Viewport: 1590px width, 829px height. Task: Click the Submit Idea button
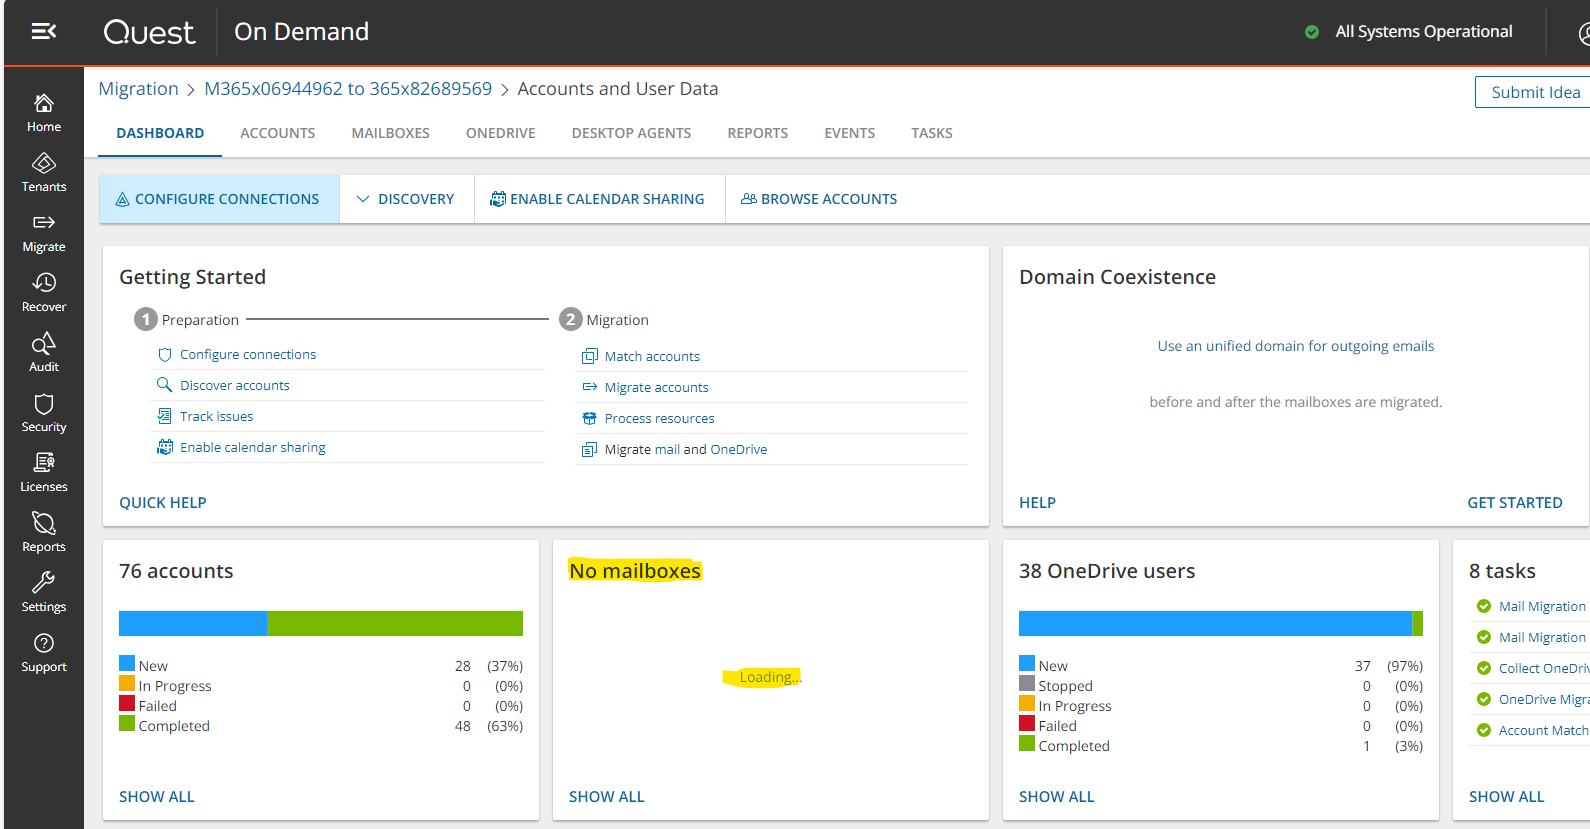pyautogui.click(x=1534, y=92)
